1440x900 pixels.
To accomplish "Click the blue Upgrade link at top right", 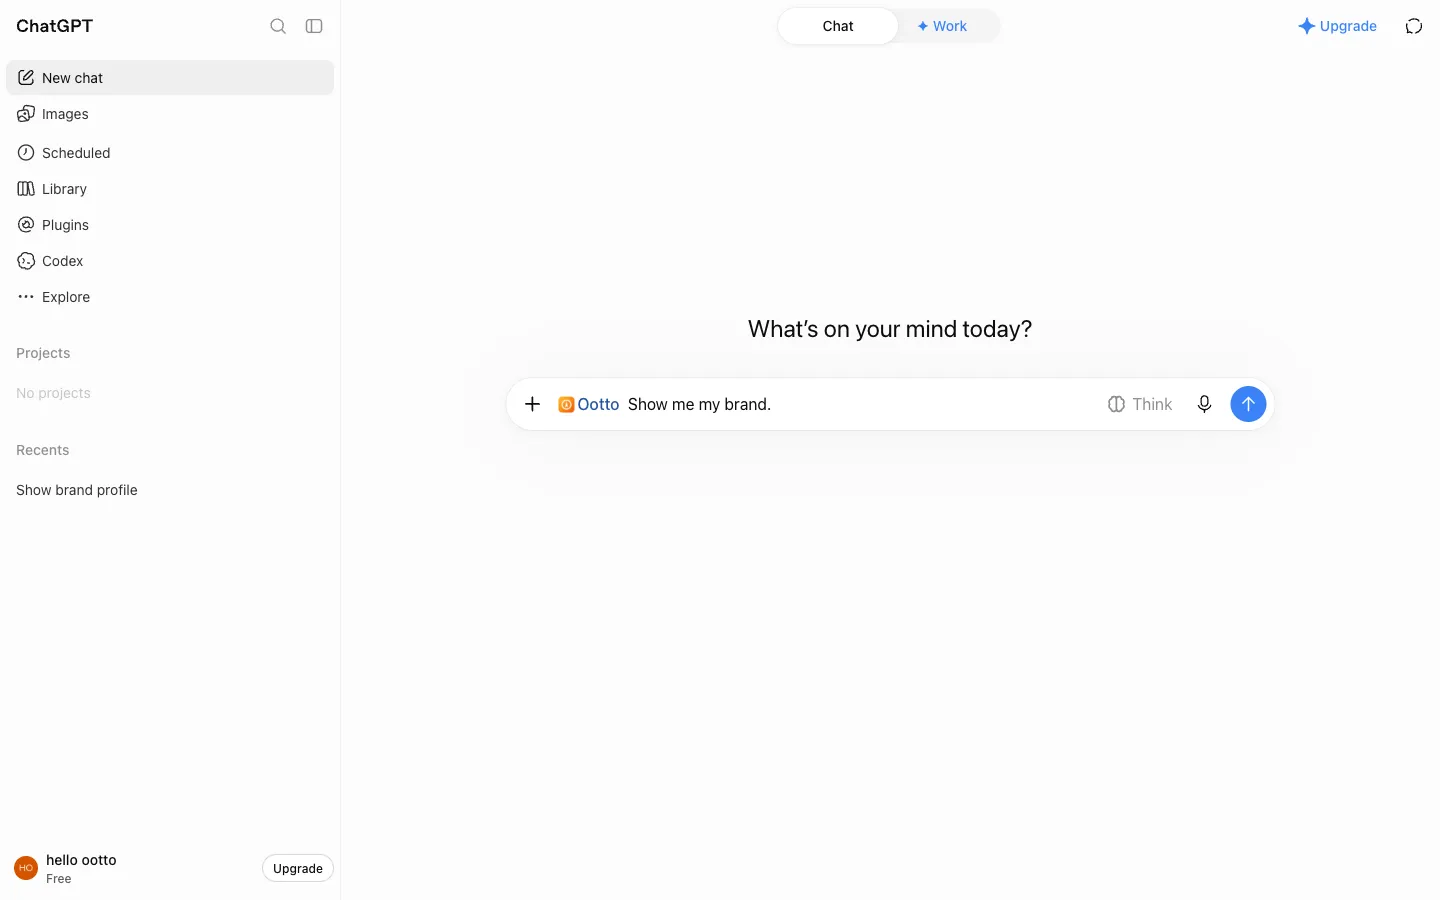I will 1337,26.
